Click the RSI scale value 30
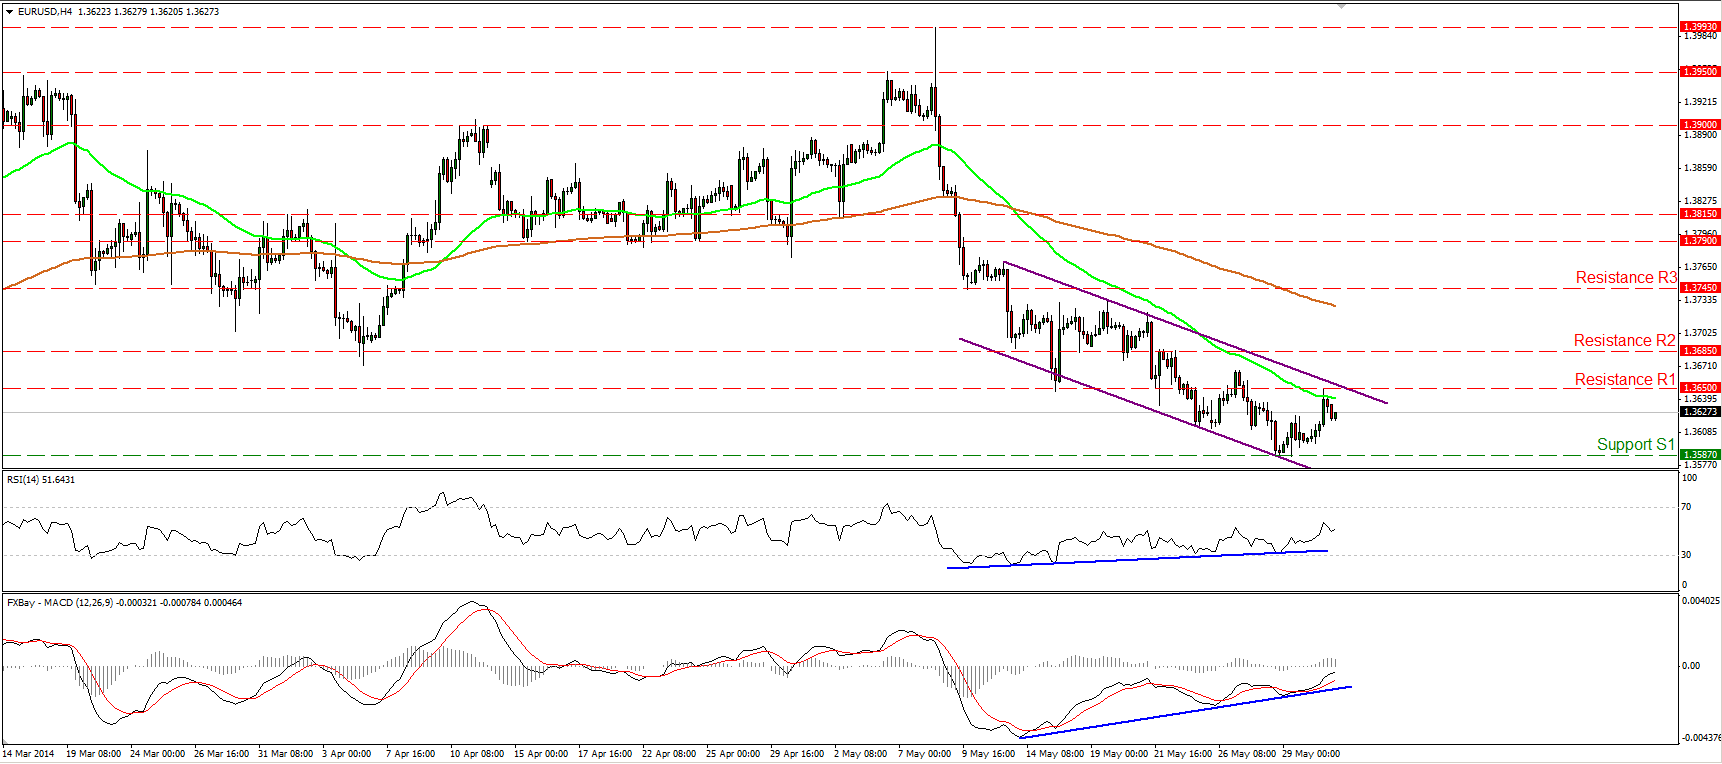 tap(1686, 555)
